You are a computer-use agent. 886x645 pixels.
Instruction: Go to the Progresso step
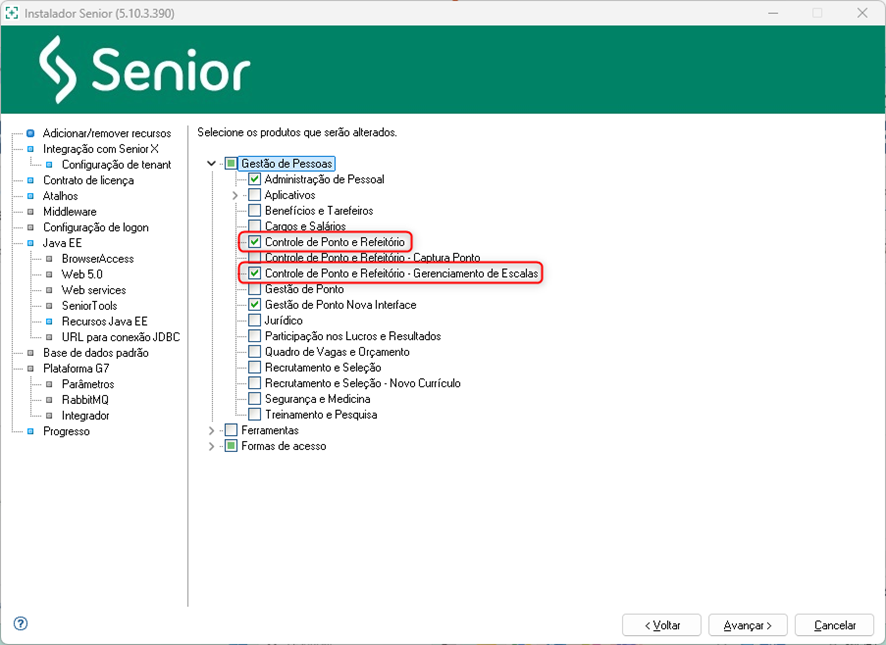(x=66, y=431)
